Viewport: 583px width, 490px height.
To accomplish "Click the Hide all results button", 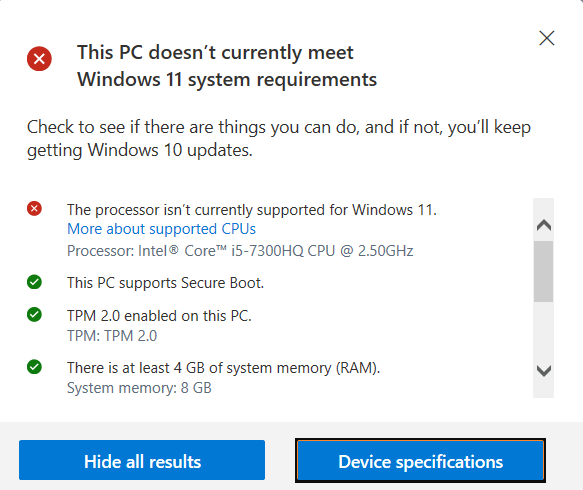I will pyautogui.click(x=142, y=460).
